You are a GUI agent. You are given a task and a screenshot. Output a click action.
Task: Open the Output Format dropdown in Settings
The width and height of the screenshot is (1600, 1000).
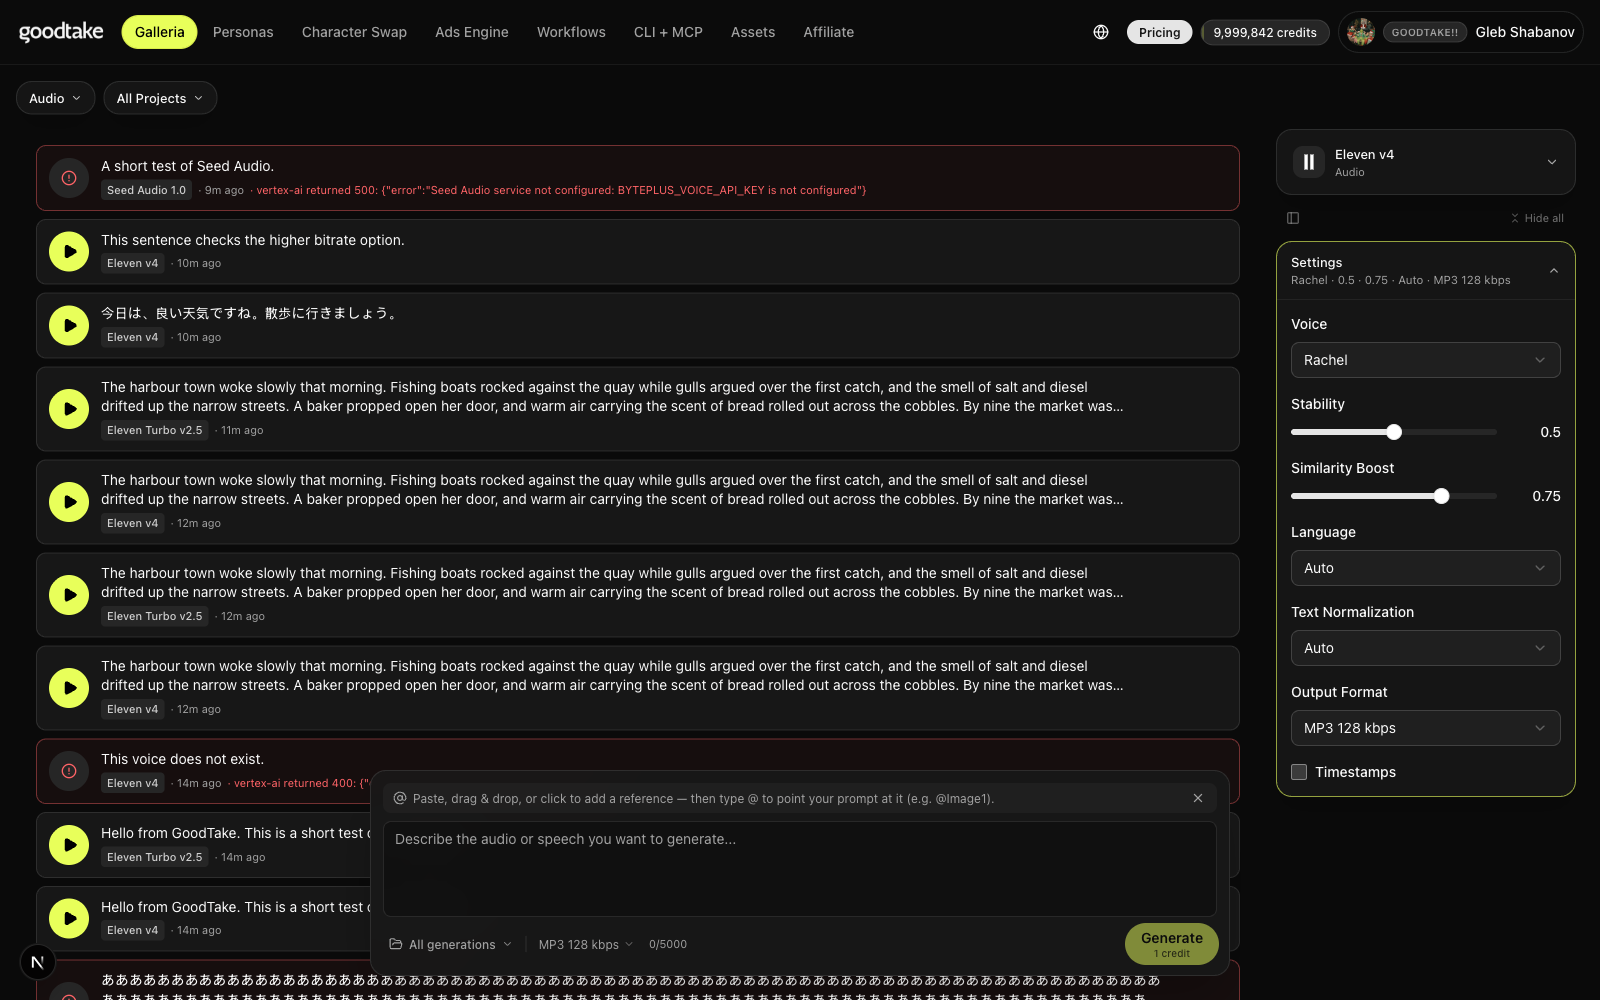[x=1426, y=728]
